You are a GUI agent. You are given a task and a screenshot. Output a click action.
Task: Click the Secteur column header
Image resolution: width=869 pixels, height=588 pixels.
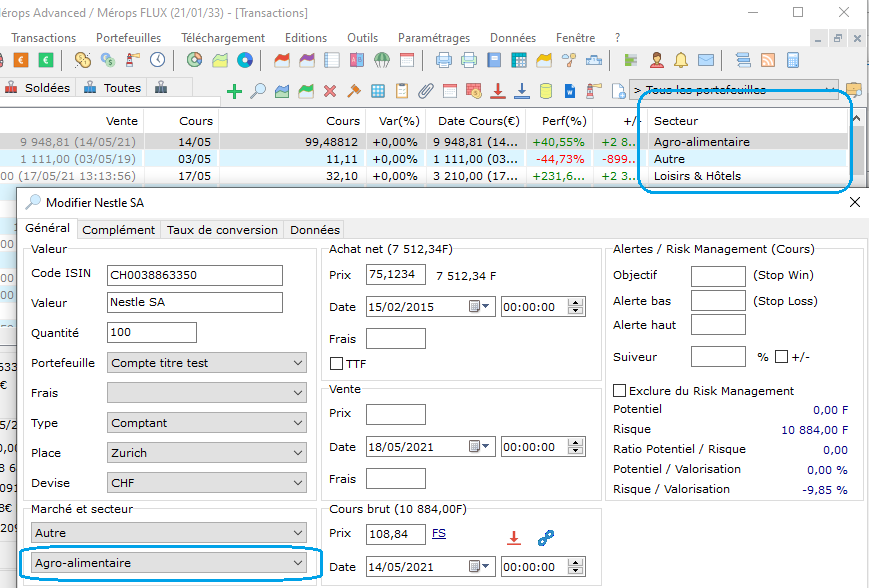[676, 121]
